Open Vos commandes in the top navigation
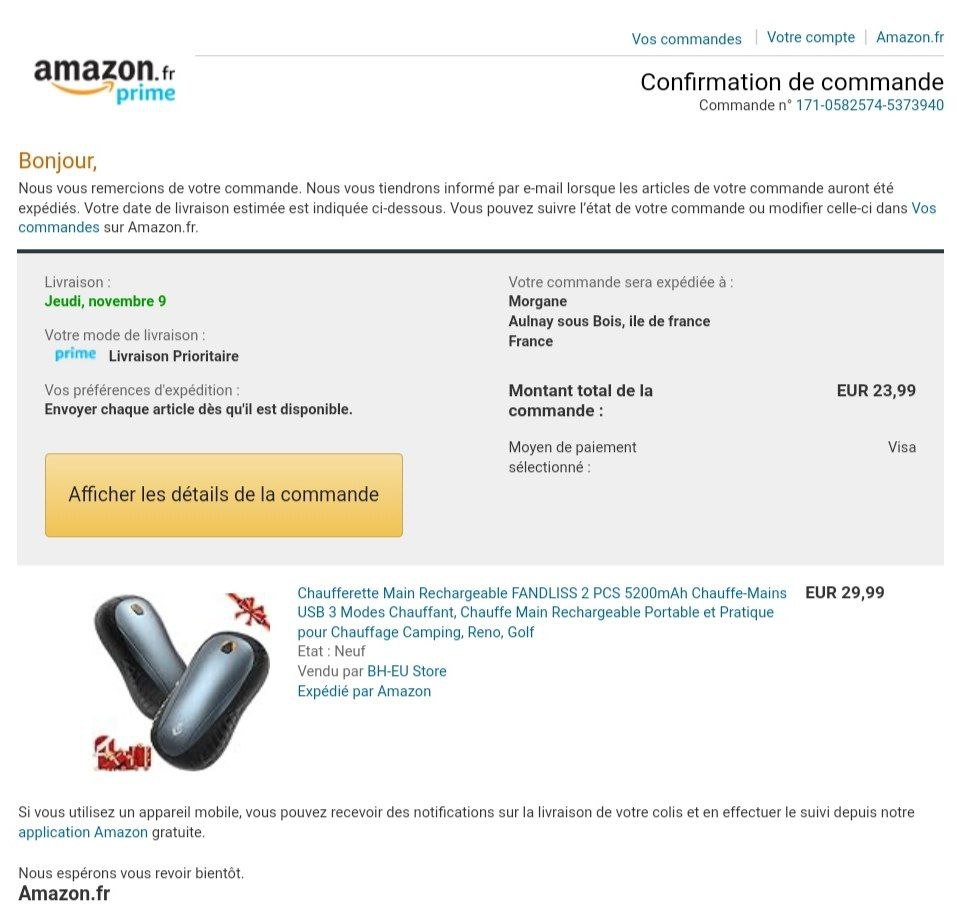The width and height of the screenshot is (960, 921). click(x=686, y=39)
